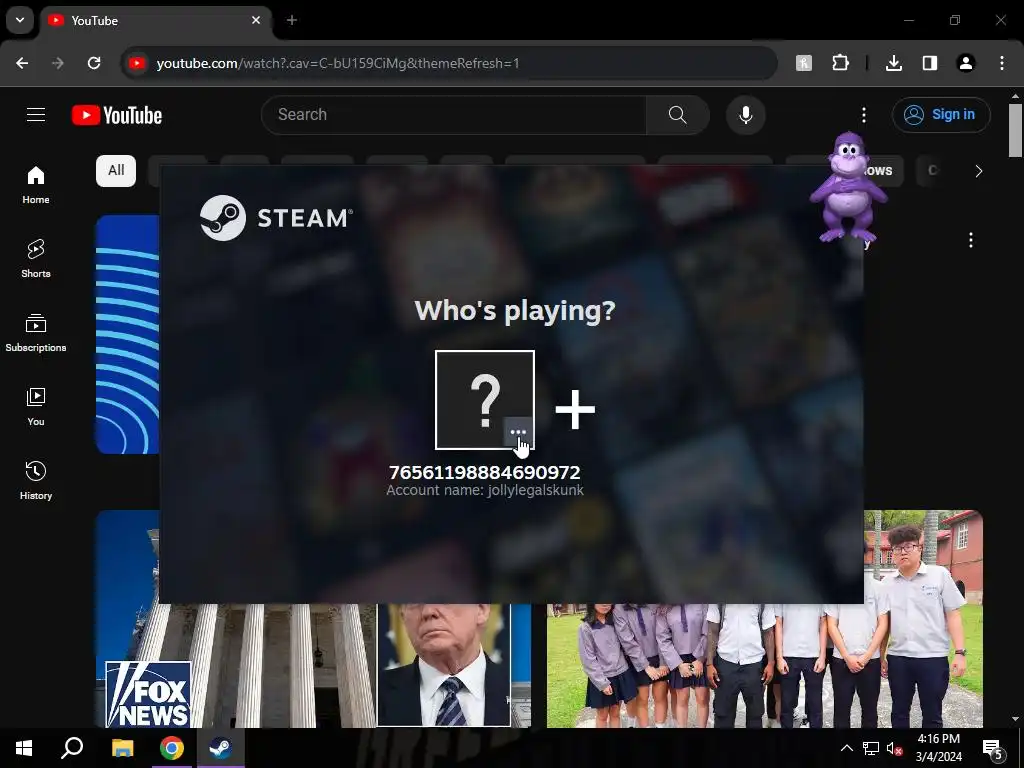
Task: Open the tab search dropdown arrow
Action: pyautogui.click(x=20, y=20)
